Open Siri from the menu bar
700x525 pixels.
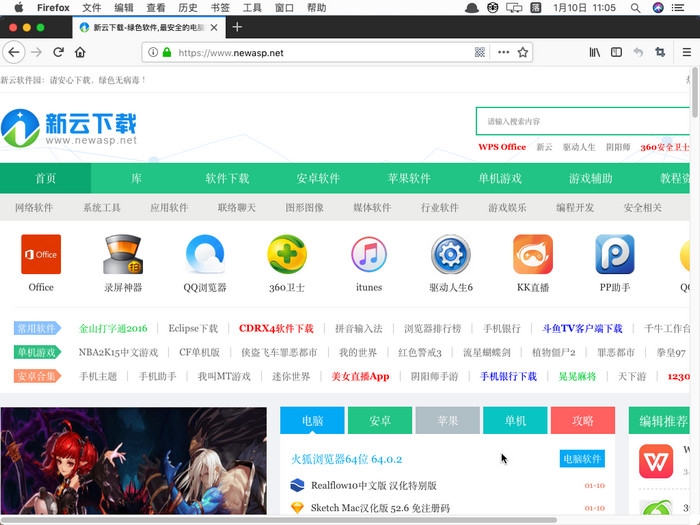pyautogui.click(x=658, y=8)
